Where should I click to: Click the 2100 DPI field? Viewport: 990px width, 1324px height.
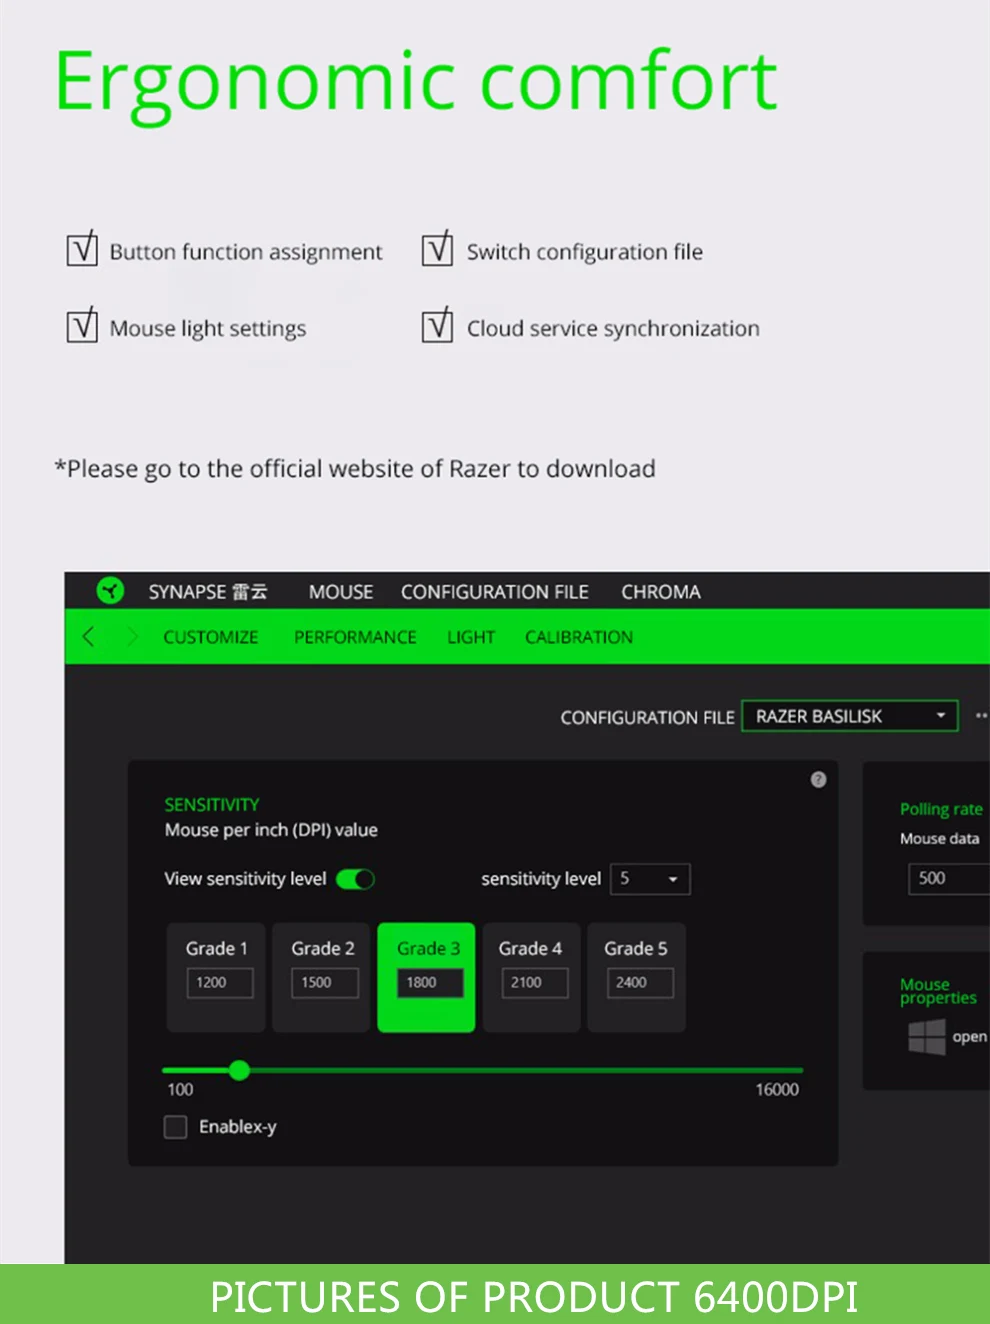tap(535, 983)
